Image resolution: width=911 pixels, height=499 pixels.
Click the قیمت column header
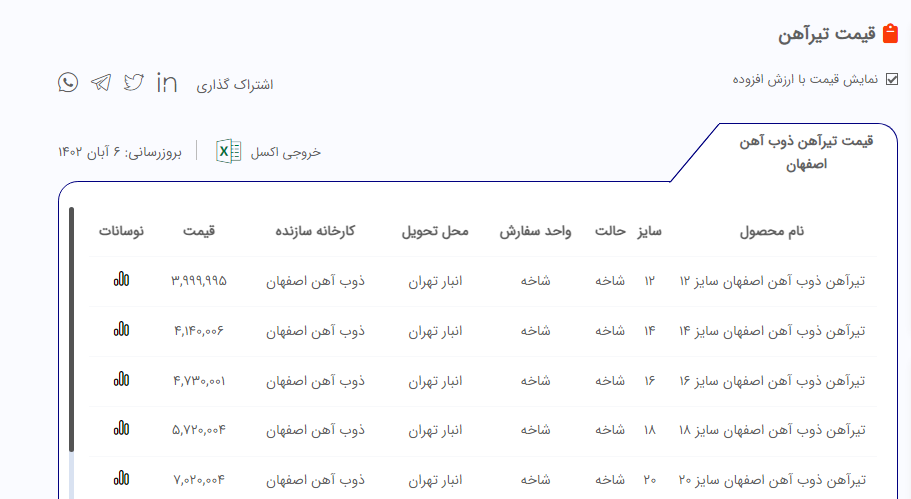[198, 231]
